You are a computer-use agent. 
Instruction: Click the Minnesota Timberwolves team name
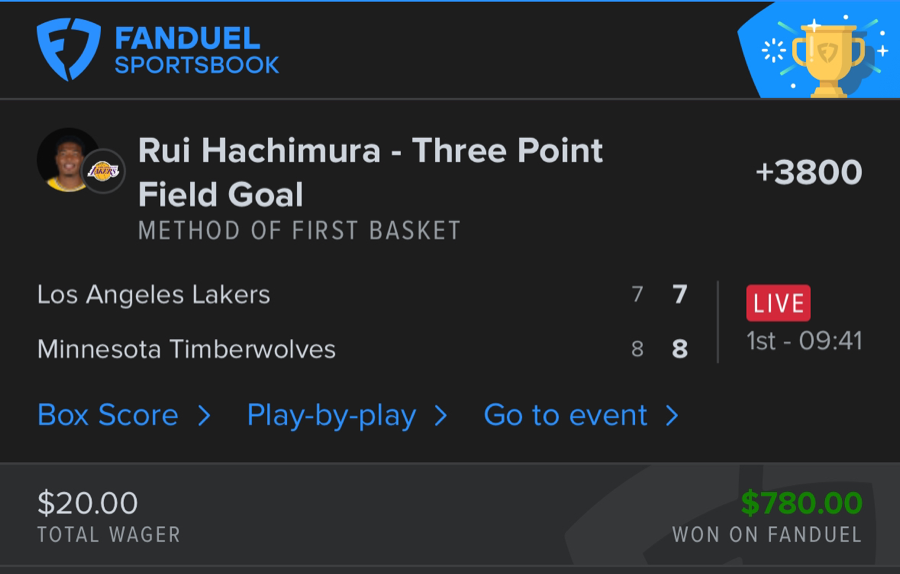point(186,350)
